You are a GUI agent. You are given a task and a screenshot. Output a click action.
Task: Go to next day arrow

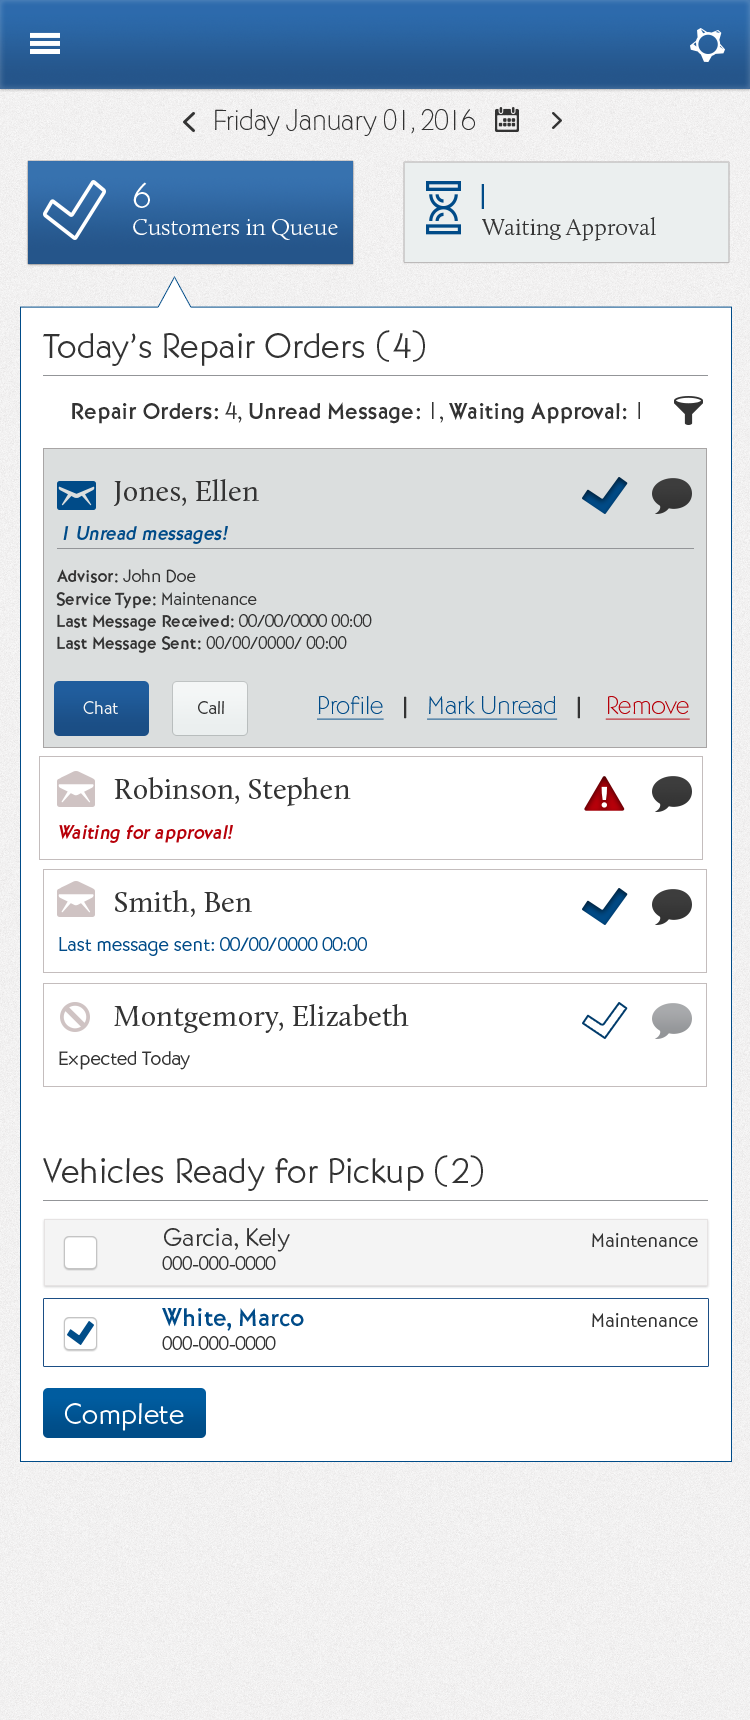pos(557,121)
